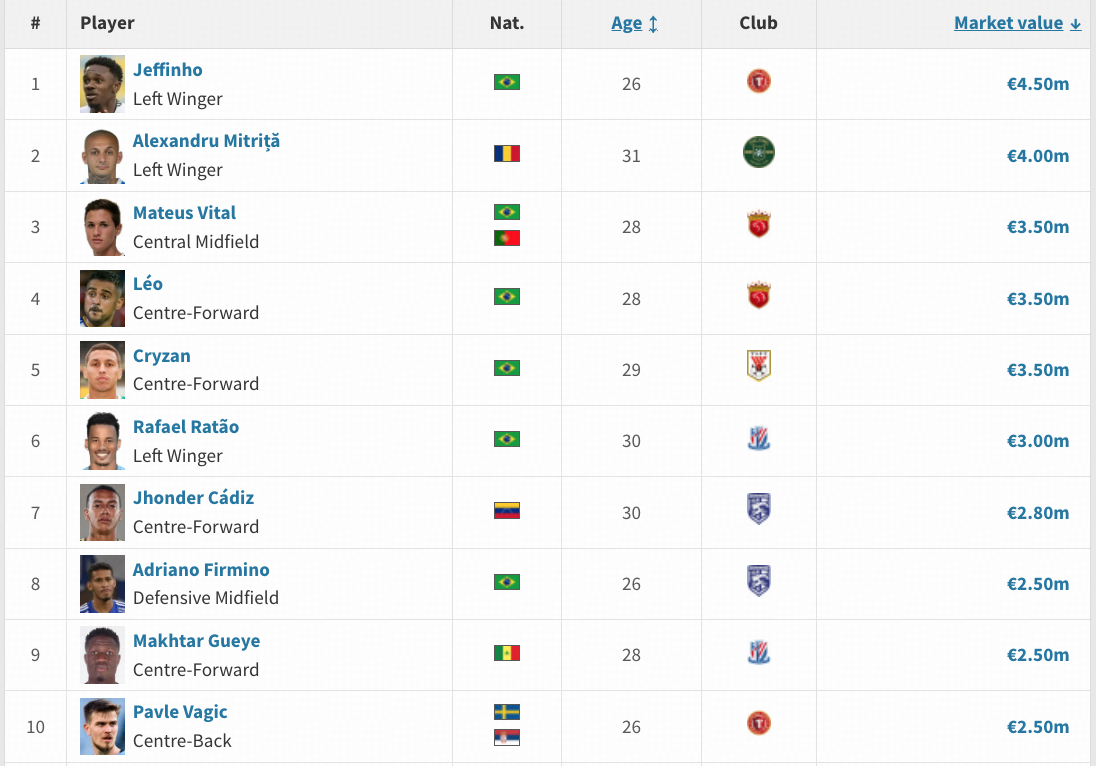Image resolution: width=1096 pixels, height=766 pixels.
Task: Sort table by Market value
Action: [1008, 23]
